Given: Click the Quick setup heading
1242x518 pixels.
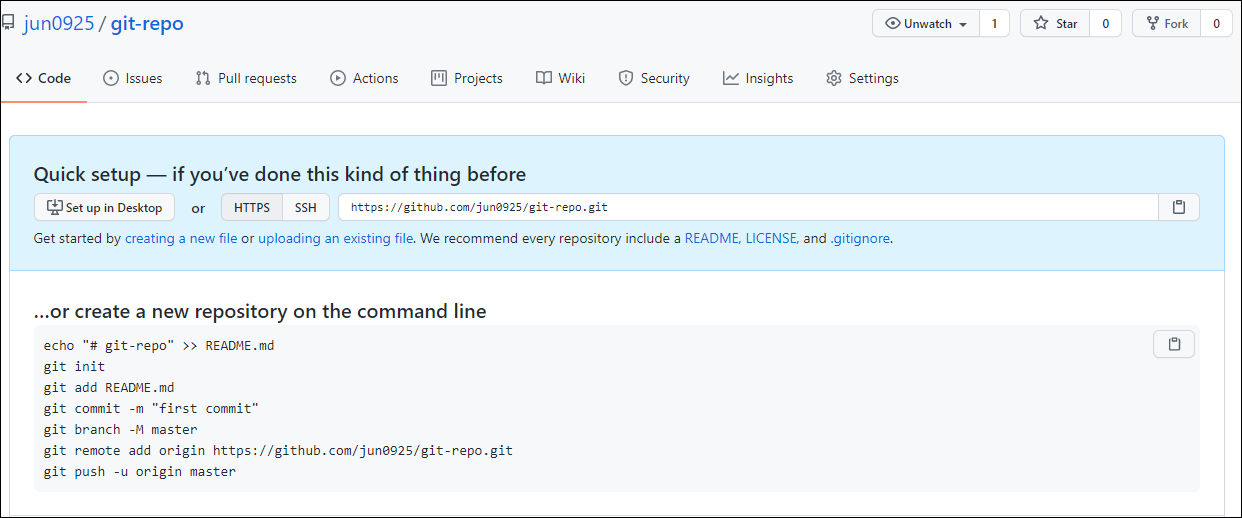Looking at the screenshot, I should coord(280,174).
